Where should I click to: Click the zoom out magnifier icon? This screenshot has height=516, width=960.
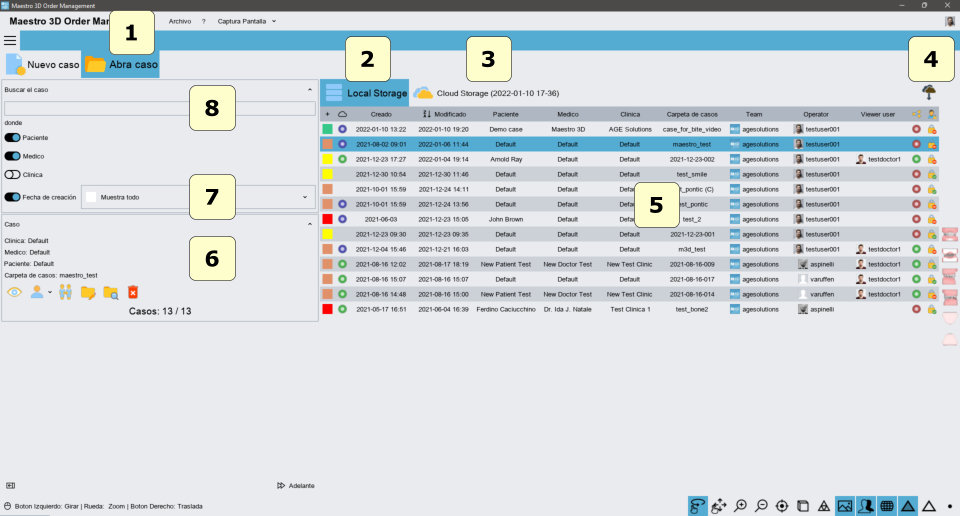(x=761, y=506)
